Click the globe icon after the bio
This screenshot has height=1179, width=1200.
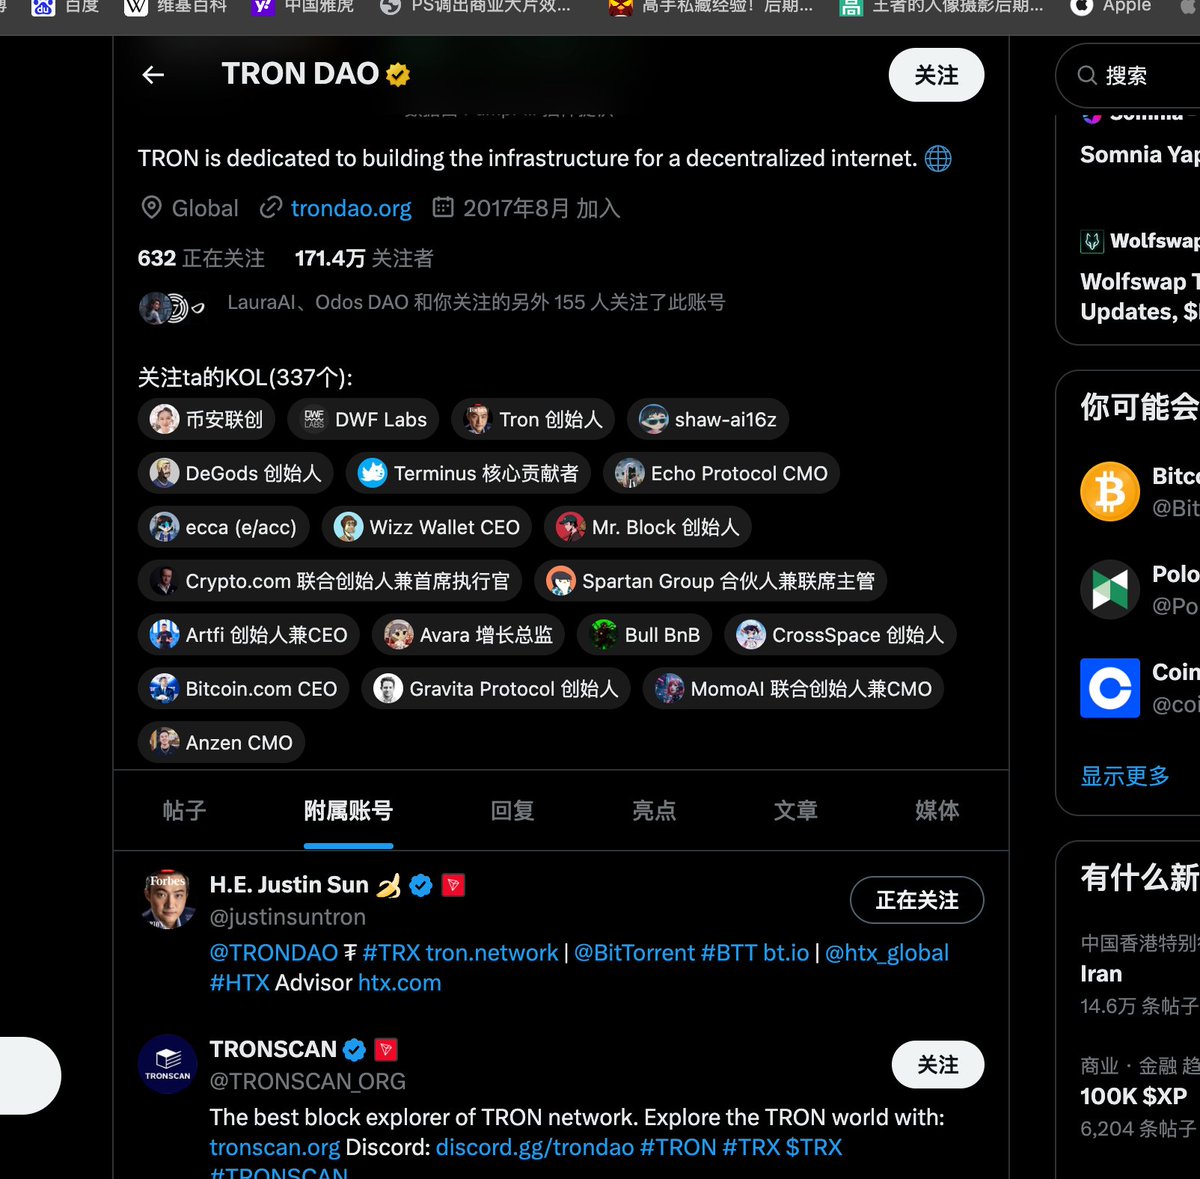[x=938, y=158]
